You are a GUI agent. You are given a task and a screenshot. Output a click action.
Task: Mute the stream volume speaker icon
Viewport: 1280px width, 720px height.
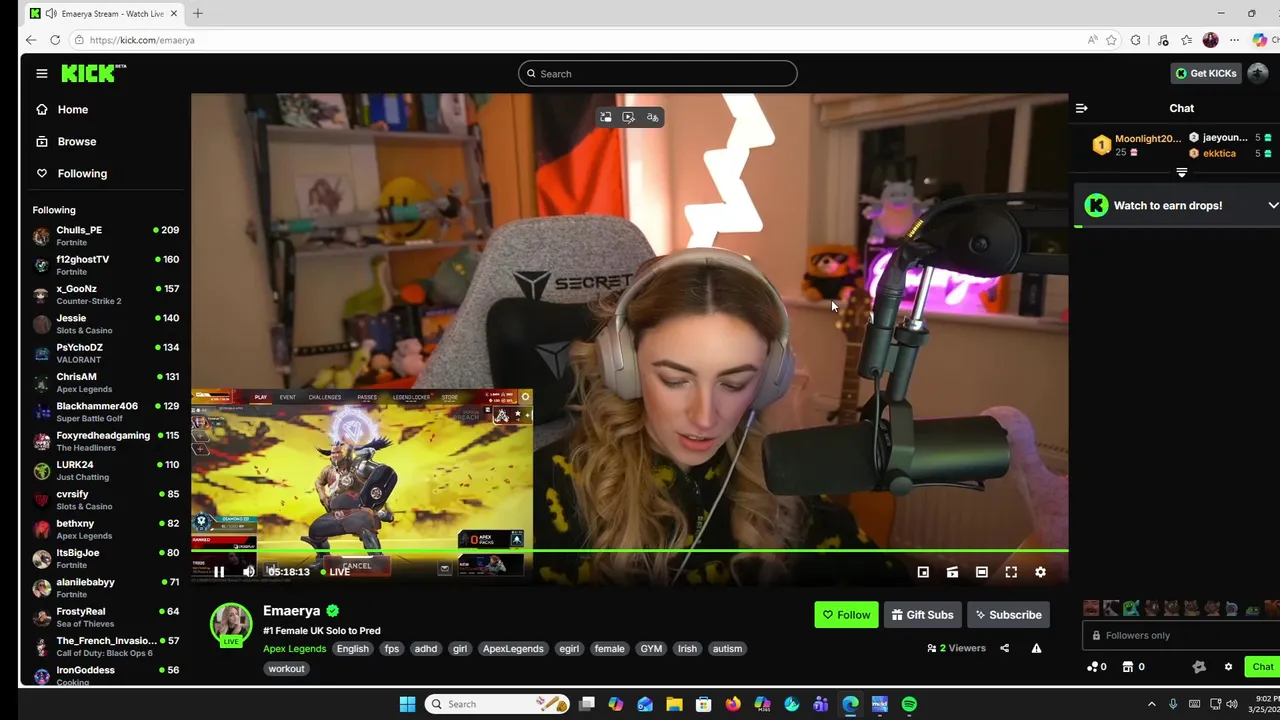pos(249,572)
